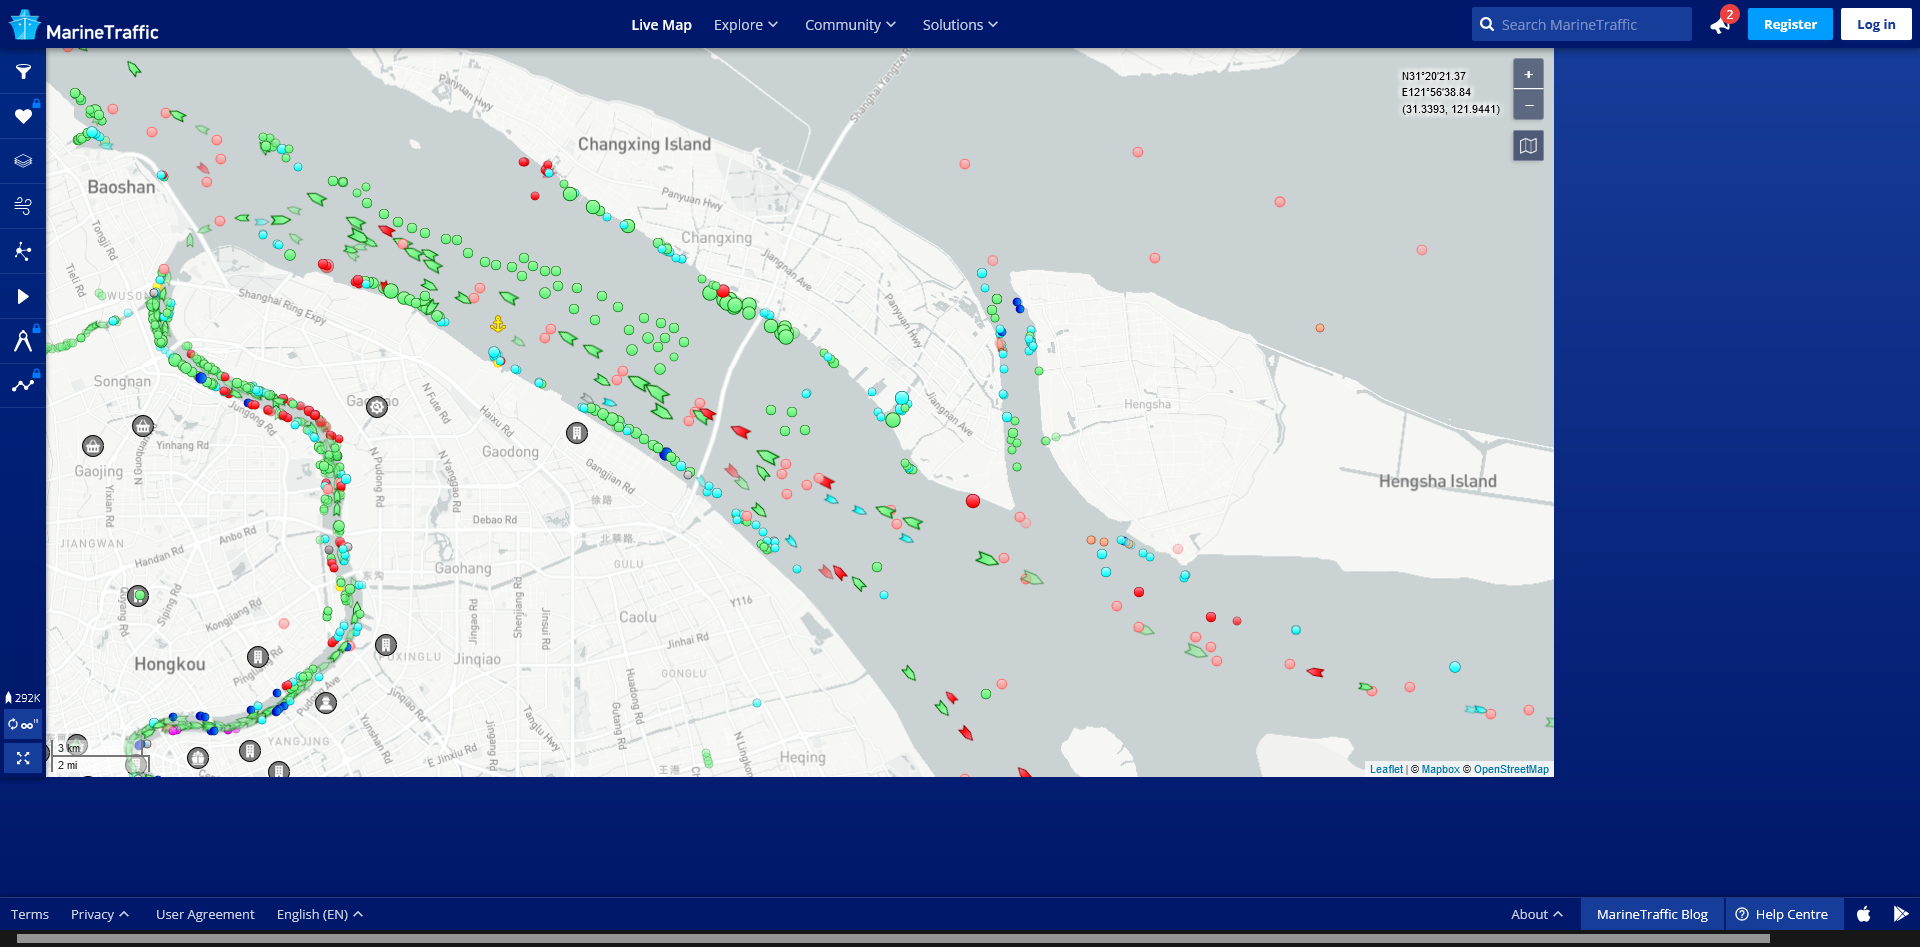Open My Fleets heart icon
Viewport: 1920px width, 947px height.
(23, 117)
